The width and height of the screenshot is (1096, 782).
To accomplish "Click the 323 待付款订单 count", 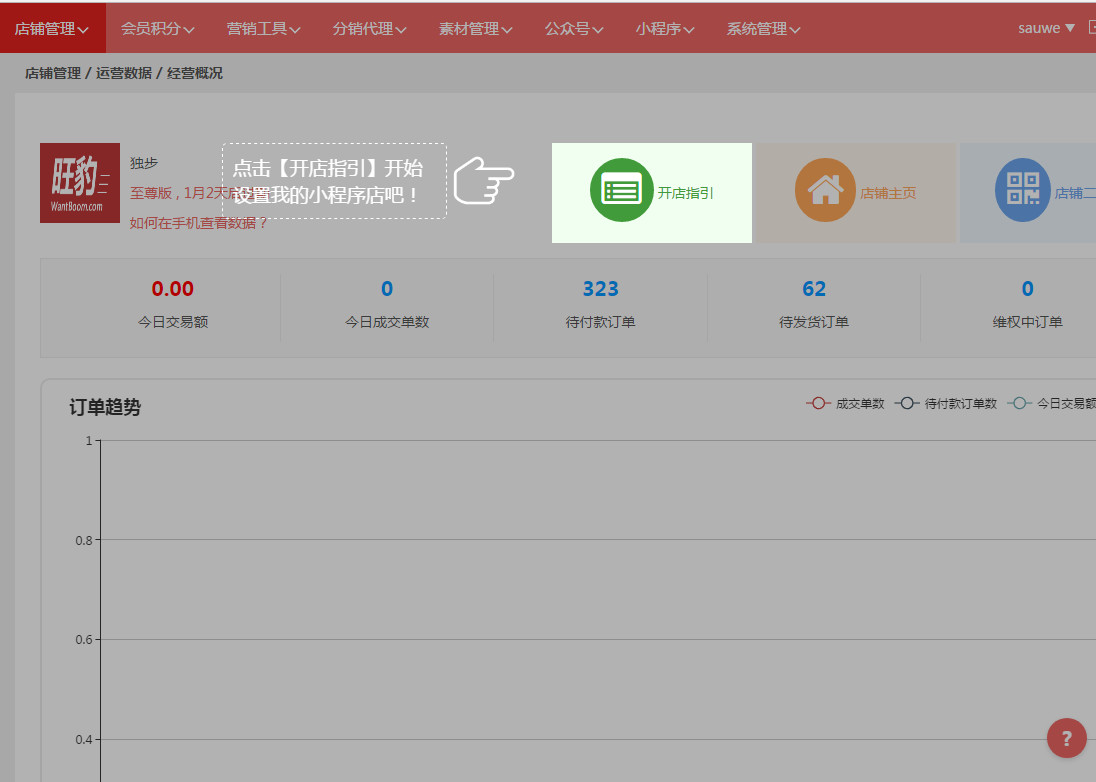I will click(601, 289).
